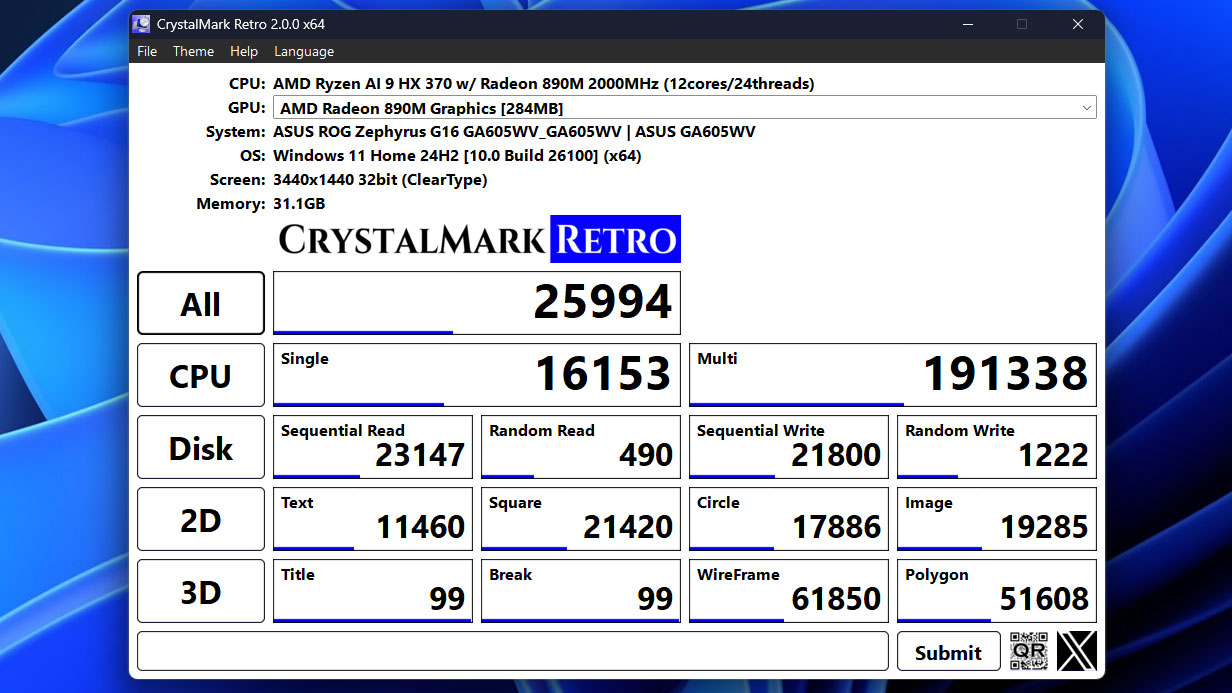Select the total score 25994 box
Screen dimensions: 1232x693
477,303
